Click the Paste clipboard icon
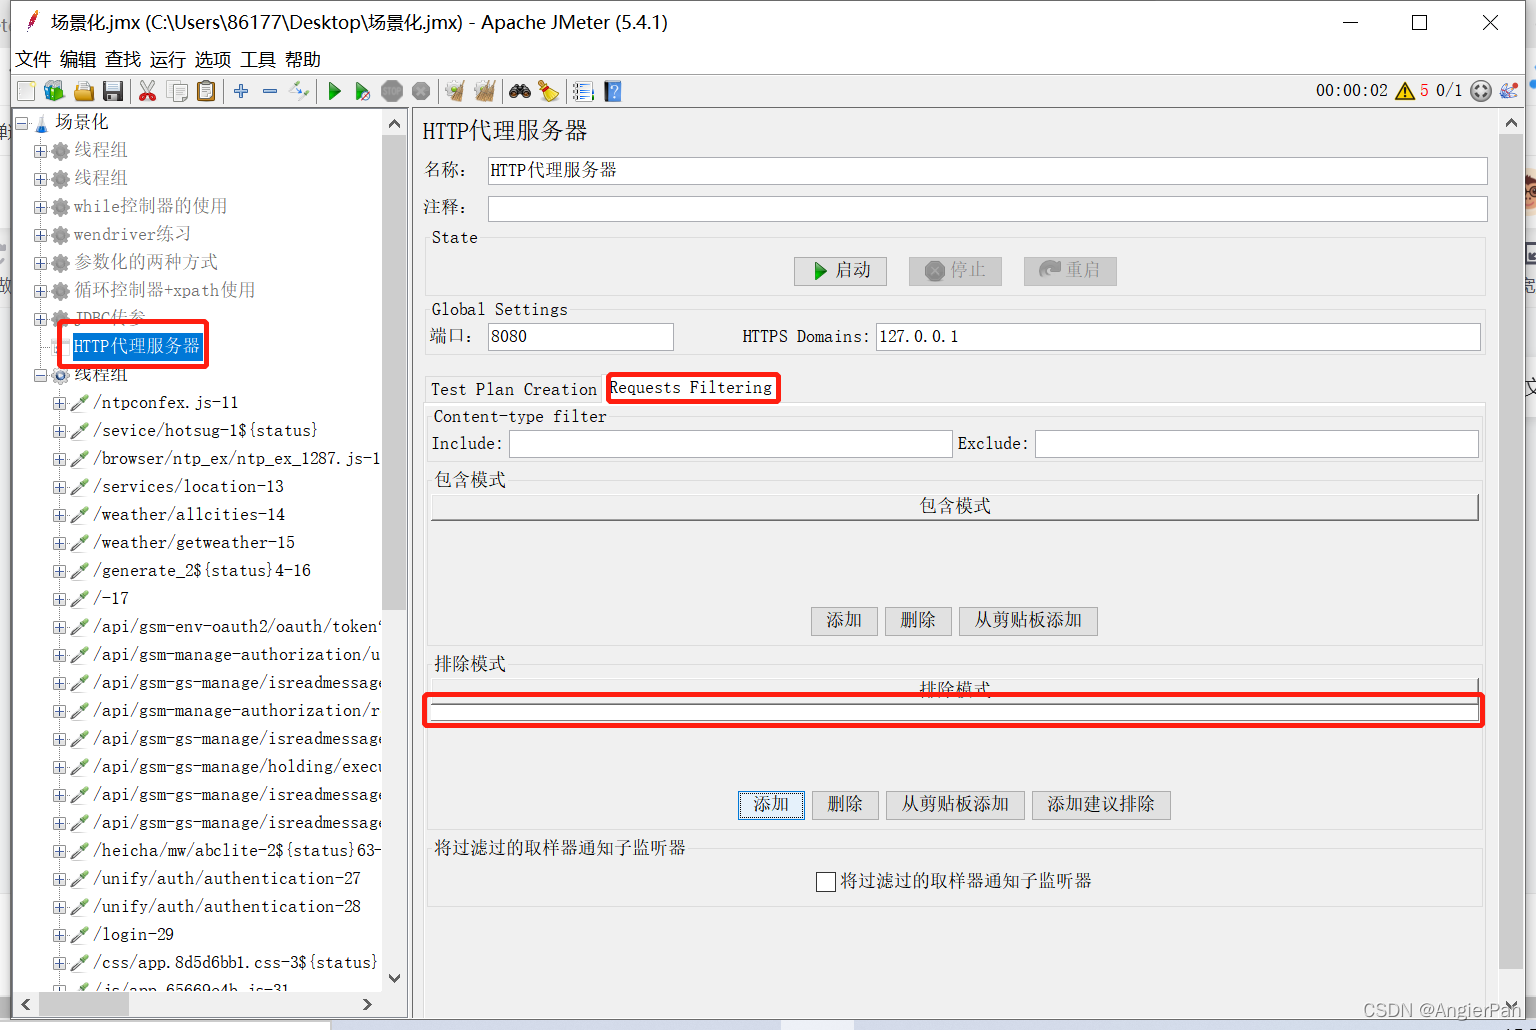Viewport: 1536px width, 1030px height. 206,91
